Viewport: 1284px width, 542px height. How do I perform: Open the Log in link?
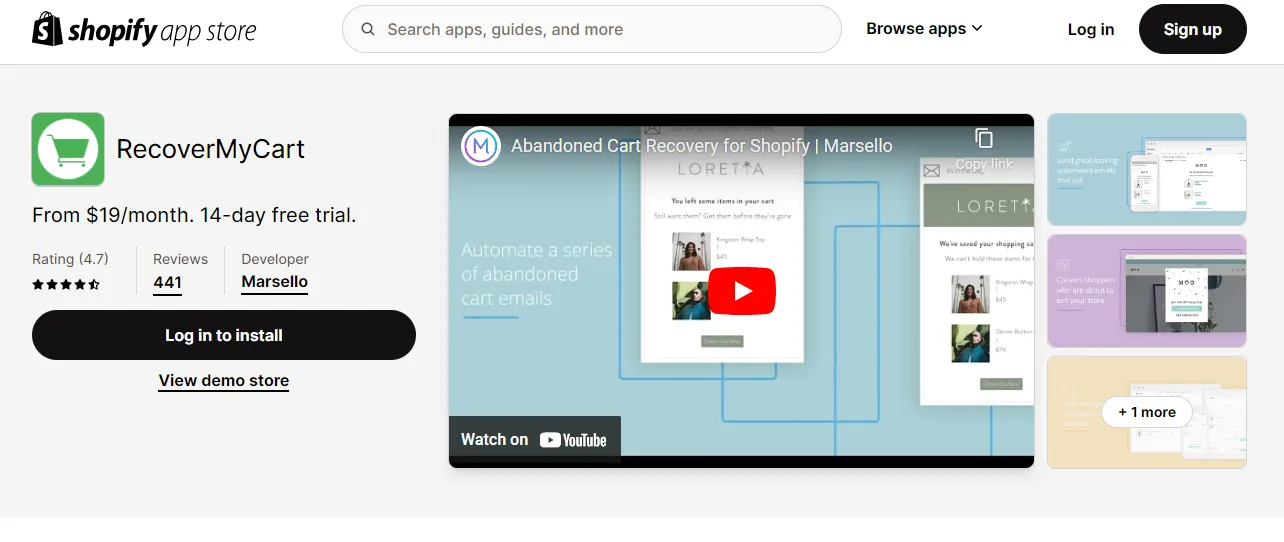coord(1090,29)
